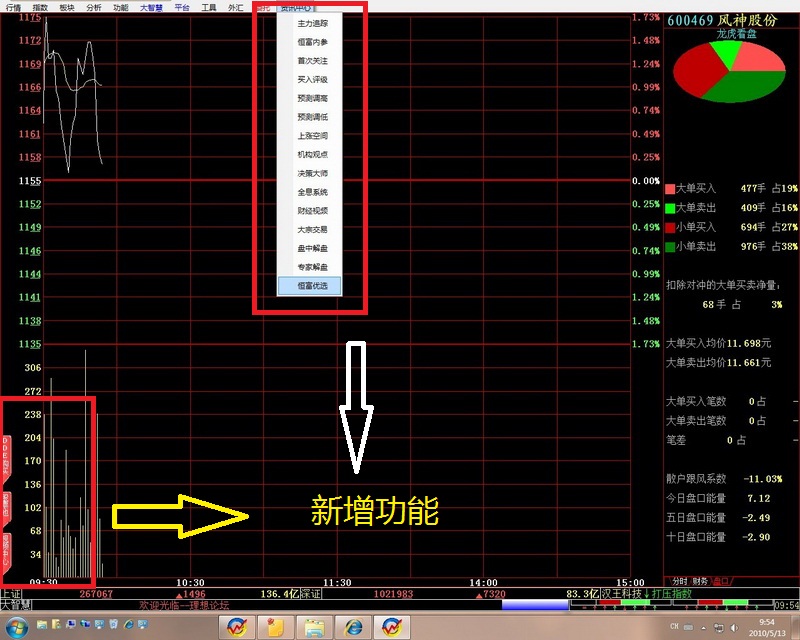Screen dimensions: 800x640
Task: Click the highlighted 恒富优选 menu item
Action: click(310, 286)
